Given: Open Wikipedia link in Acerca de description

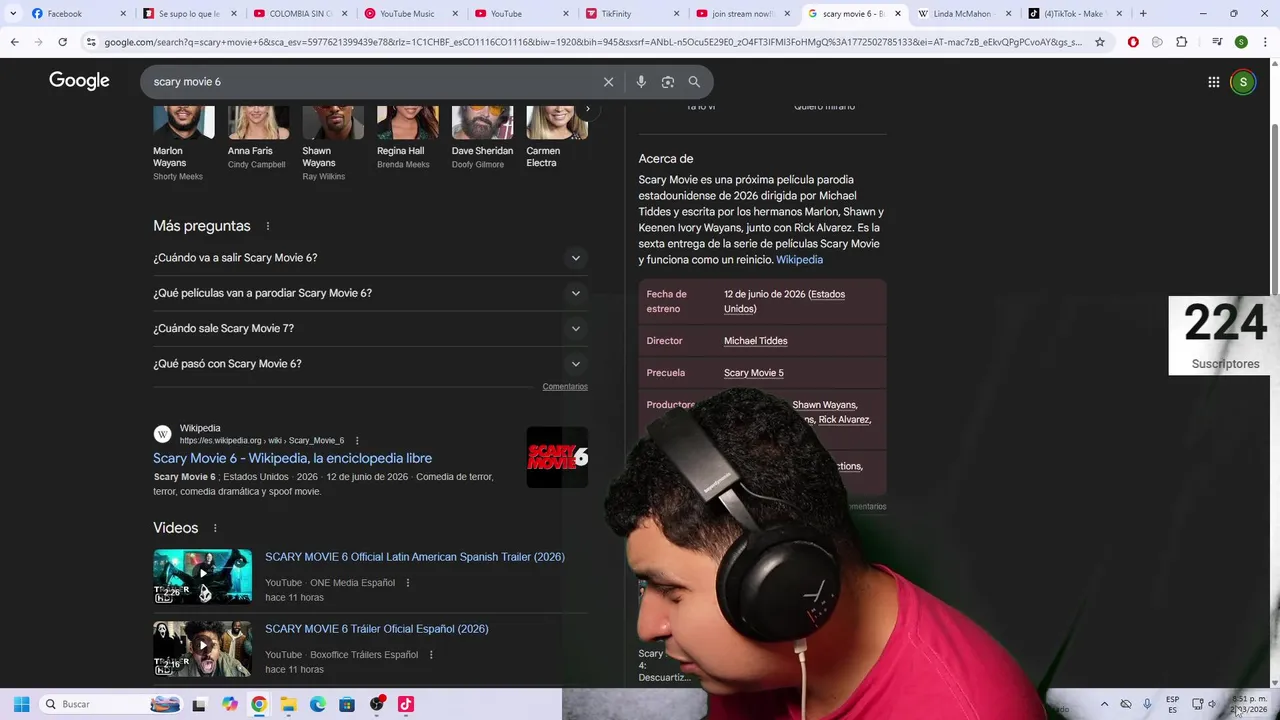Looking at the screenshot, I should tap(799, 260).
